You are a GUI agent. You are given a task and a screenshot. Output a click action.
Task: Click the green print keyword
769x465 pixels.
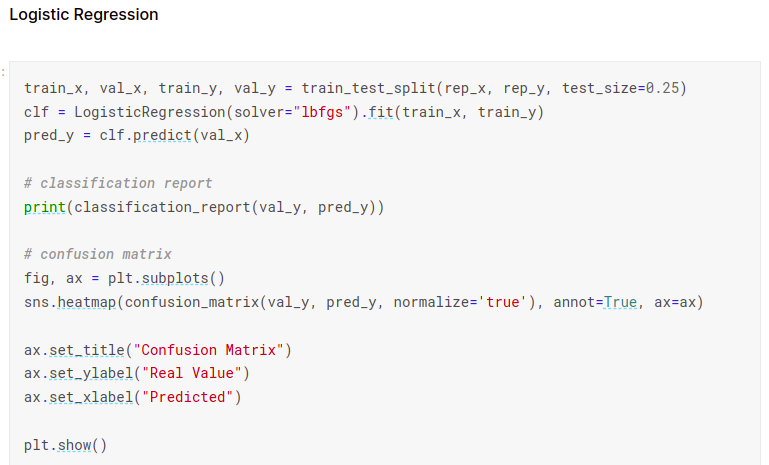[44, 207]
